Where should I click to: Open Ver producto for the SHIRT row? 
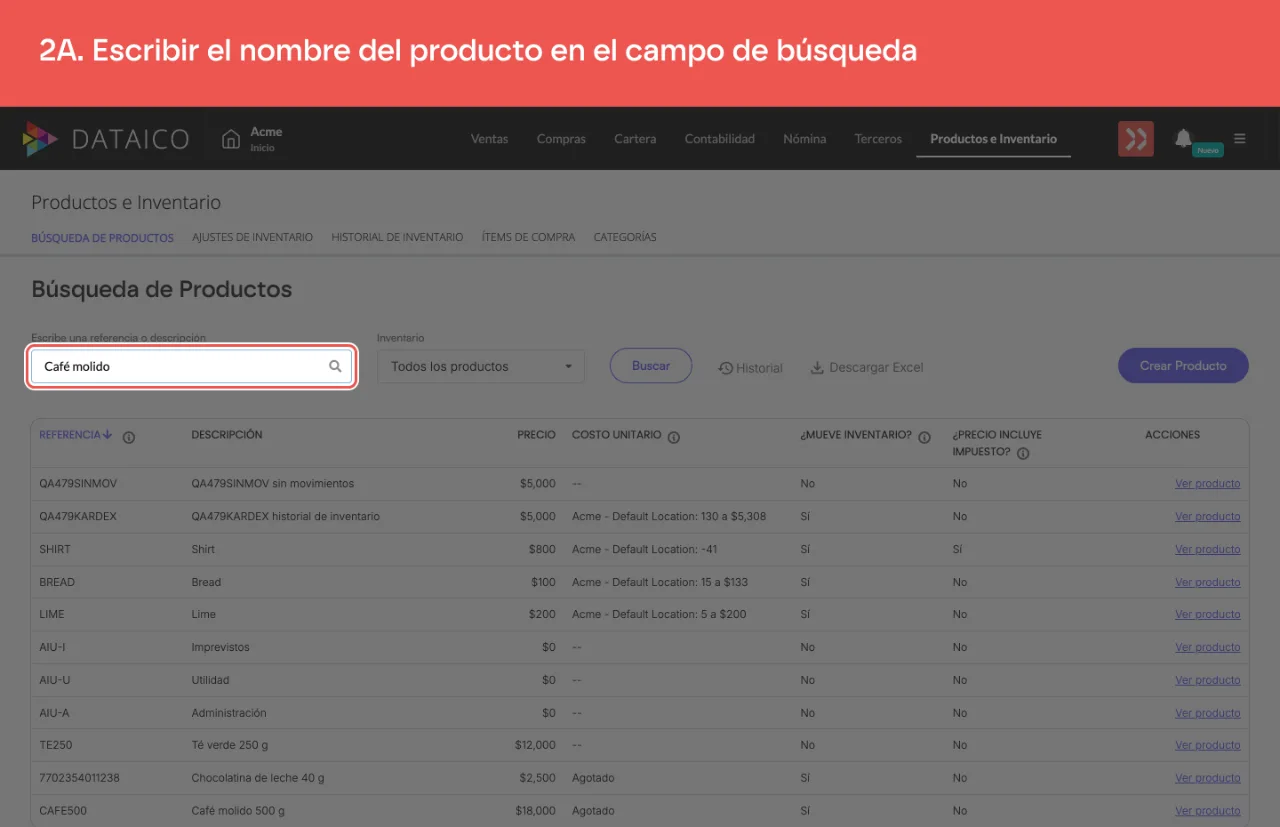point(1207,549)
